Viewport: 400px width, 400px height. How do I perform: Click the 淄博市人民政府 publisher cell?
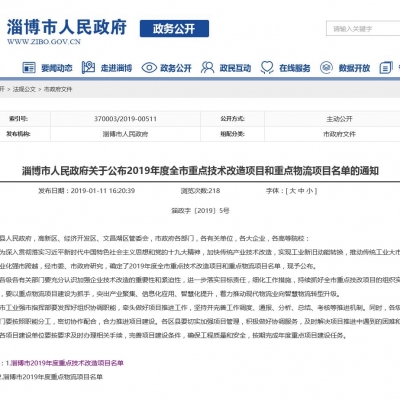pos(125,134)
